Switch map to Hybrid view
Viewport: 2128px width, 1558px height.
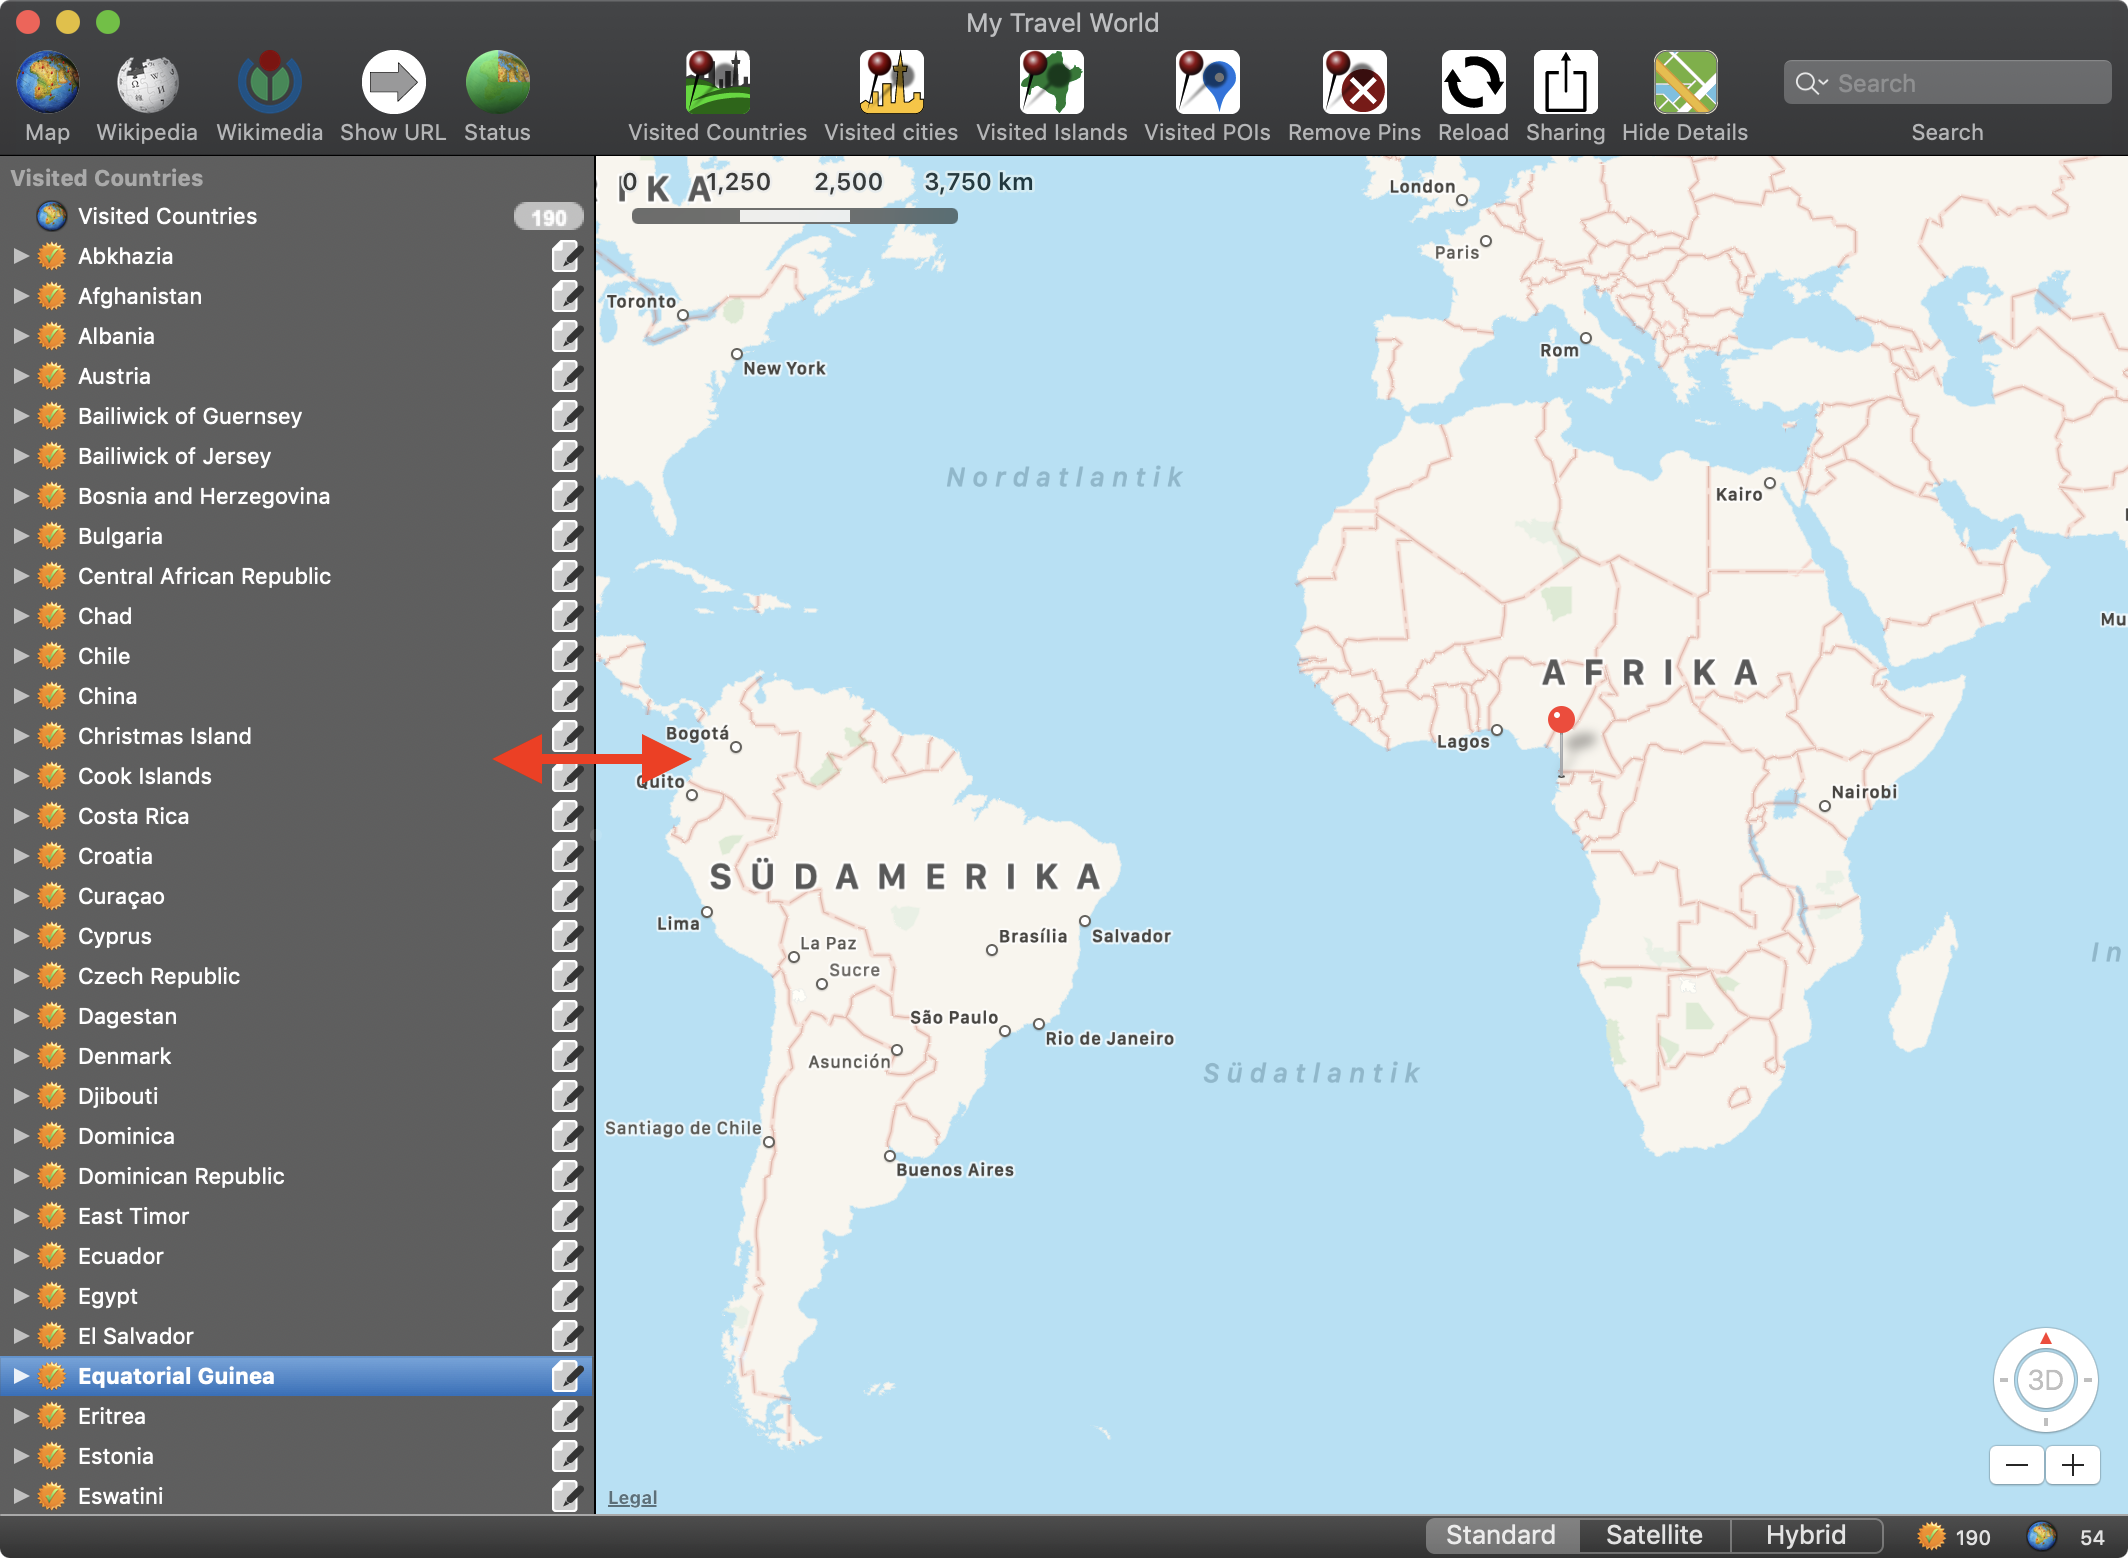tap(1806, 1535)
